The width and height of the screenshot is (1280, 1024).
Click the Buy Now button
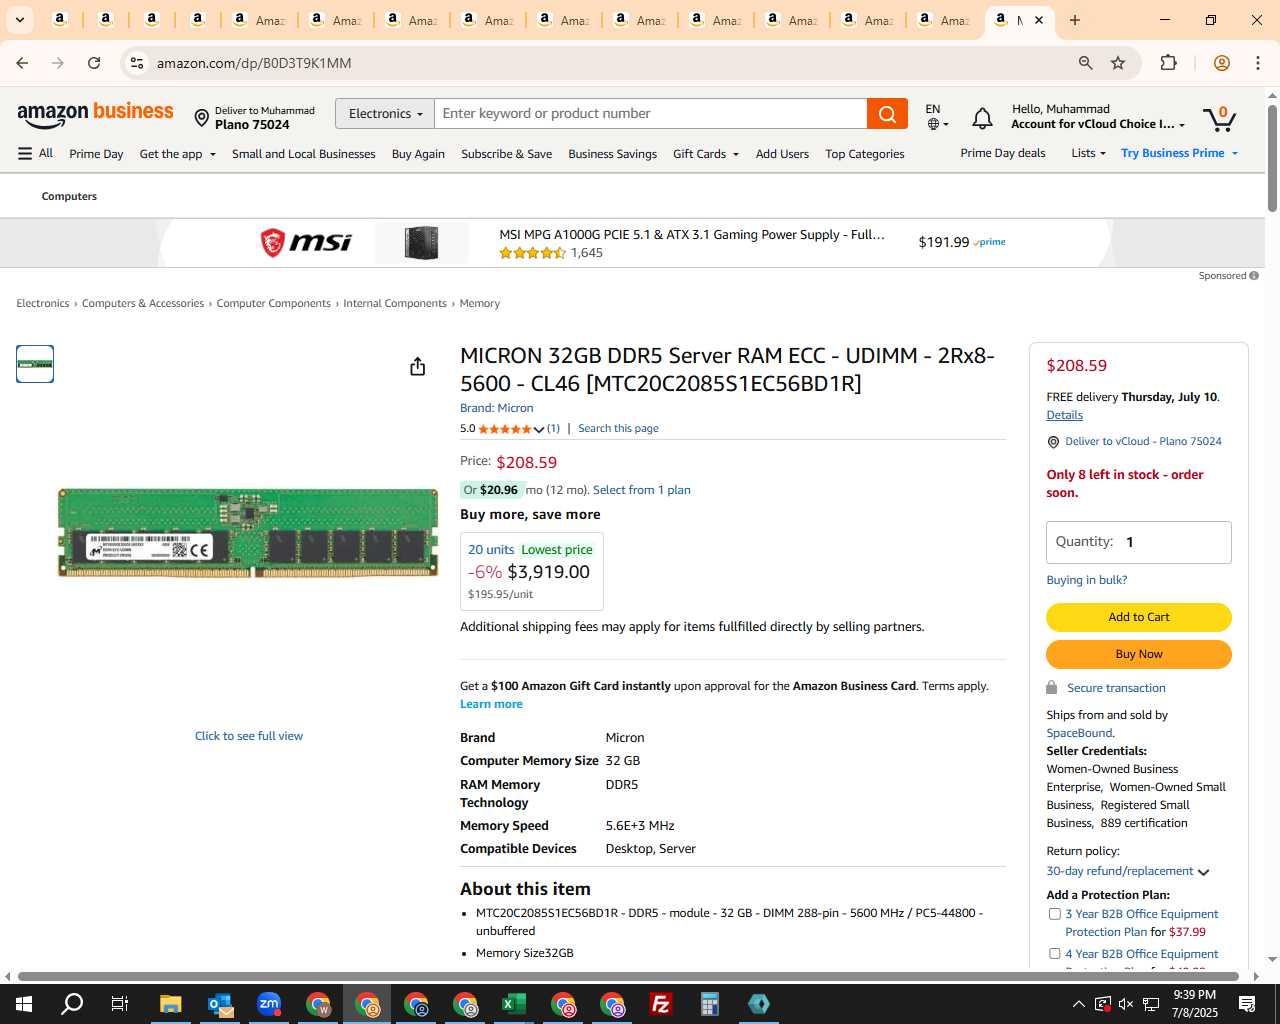(1139, 654)
